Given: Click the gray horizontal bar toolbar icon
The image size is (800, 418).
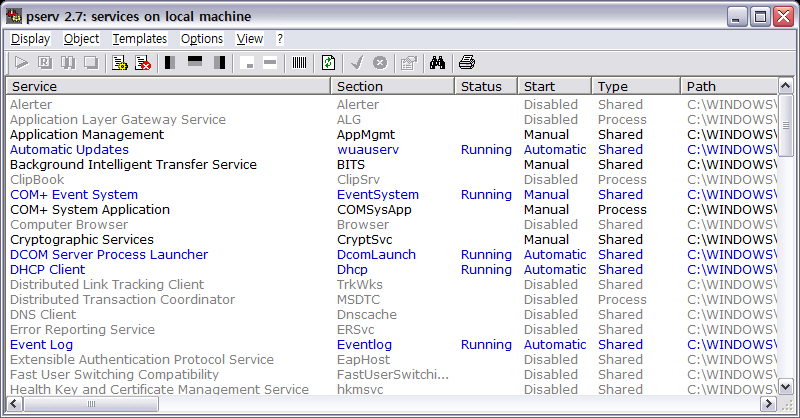Looking at the screenshot, I should 270,63.
